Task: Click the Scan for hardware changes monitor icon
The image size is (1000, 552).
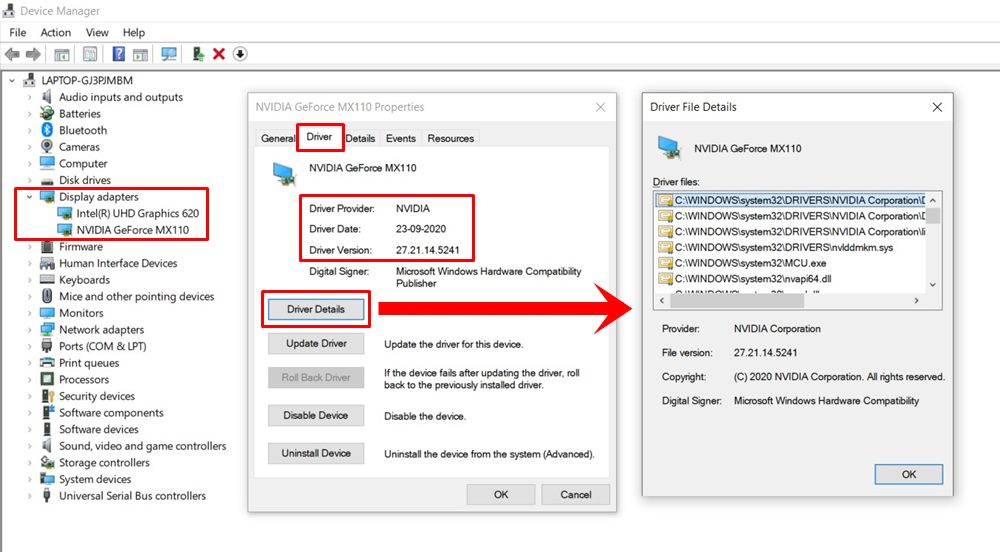Action: coord(169,54)
